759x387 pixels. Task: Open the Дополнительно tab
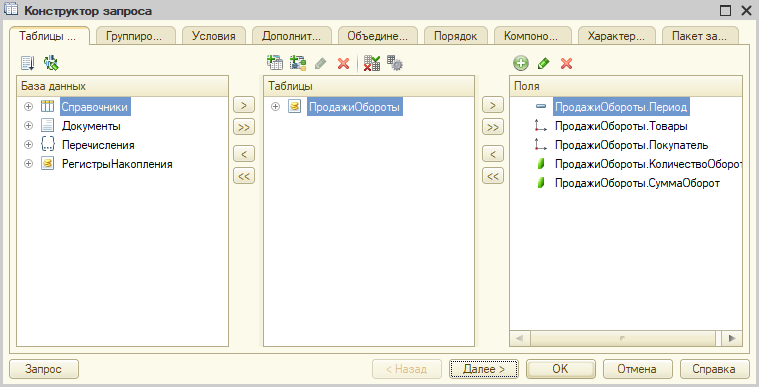pos(291,36)
